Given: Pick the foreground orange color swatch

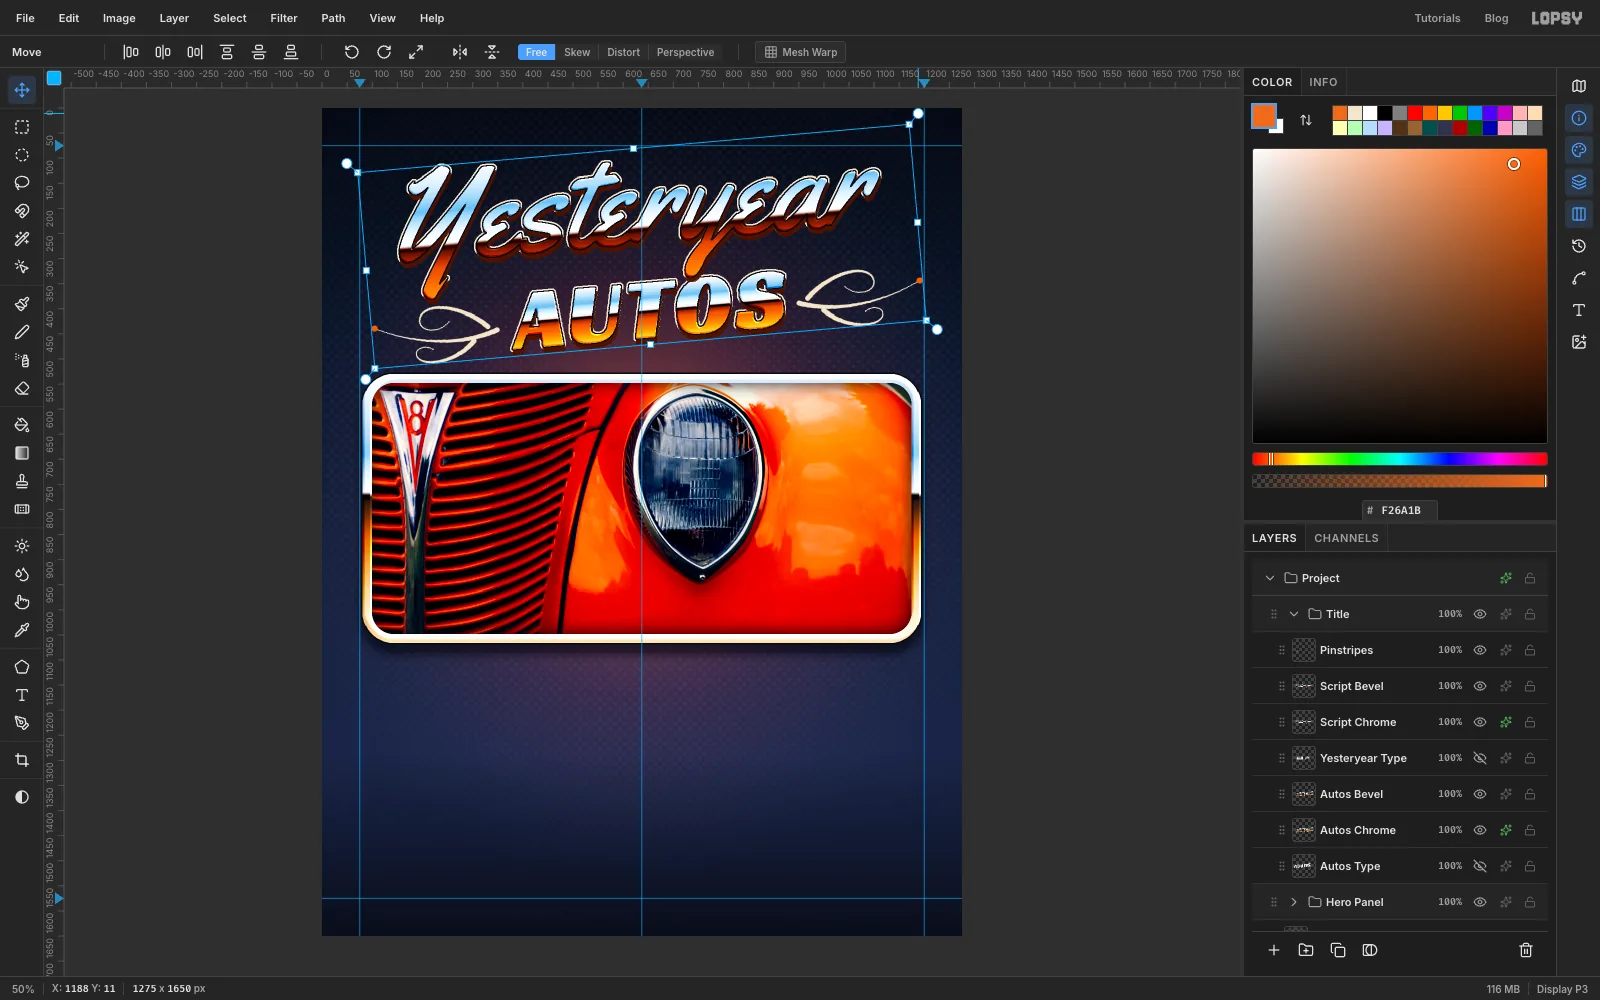Looking at the screenshot, I should point(1263,116).
